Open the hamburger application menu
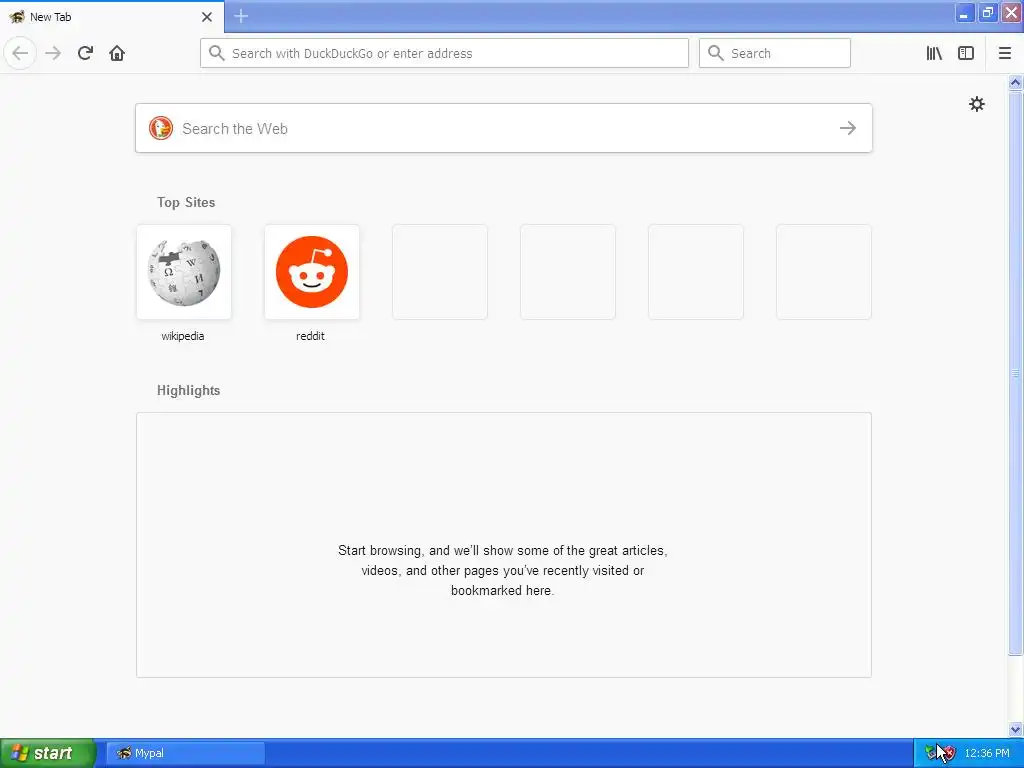This screenshot has width=1024, height=768. tap(1004, 53)
